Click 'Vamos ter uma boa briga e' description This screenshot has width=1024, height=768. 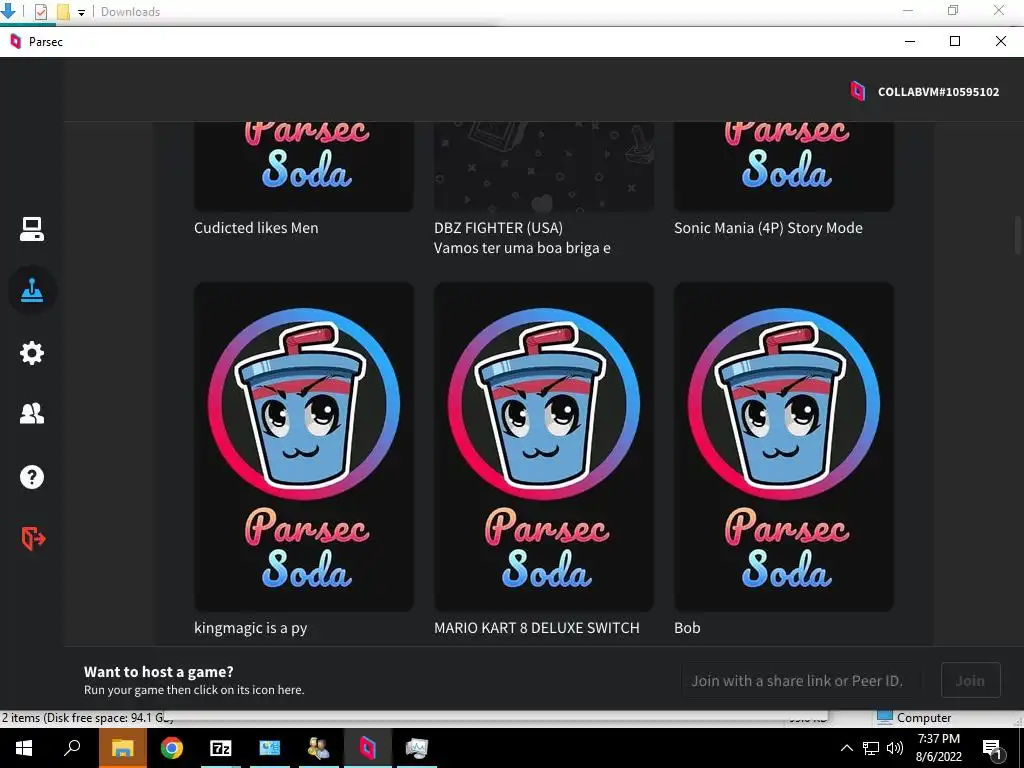click(522, 248)
